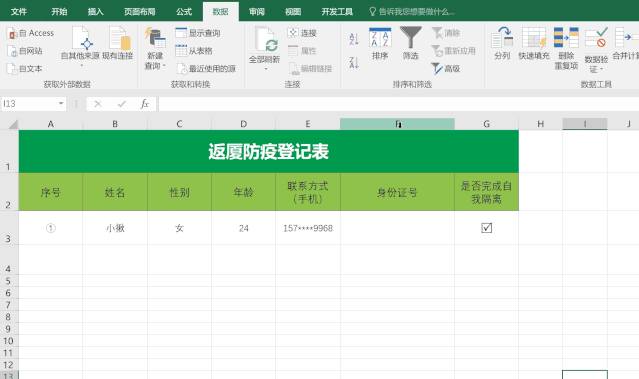Click 快速填充 flash fill
639x379 pixels.
click(534, 43)
